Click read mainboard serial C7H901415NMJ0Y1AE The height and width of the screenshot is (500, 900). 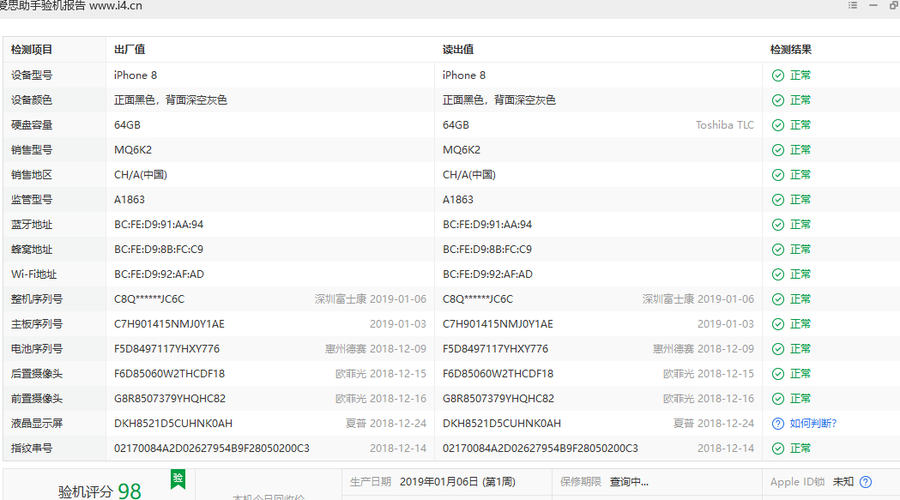click(498, 324)
